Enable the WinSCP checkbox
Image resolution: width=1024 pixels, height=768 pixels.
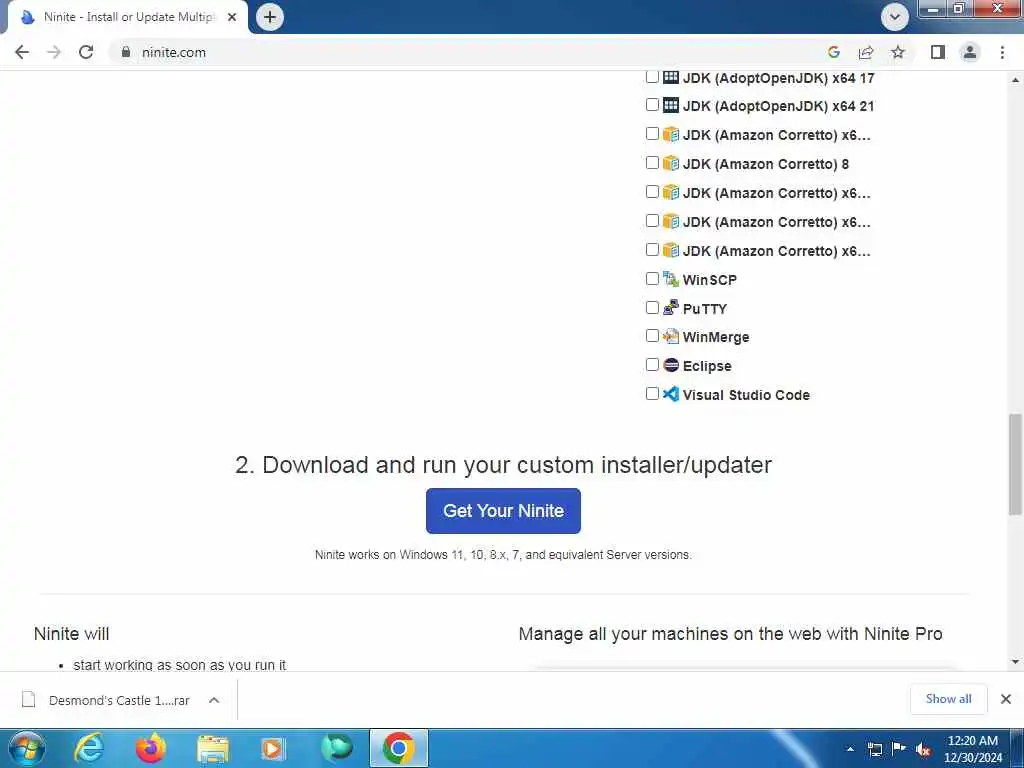[652, 279]
